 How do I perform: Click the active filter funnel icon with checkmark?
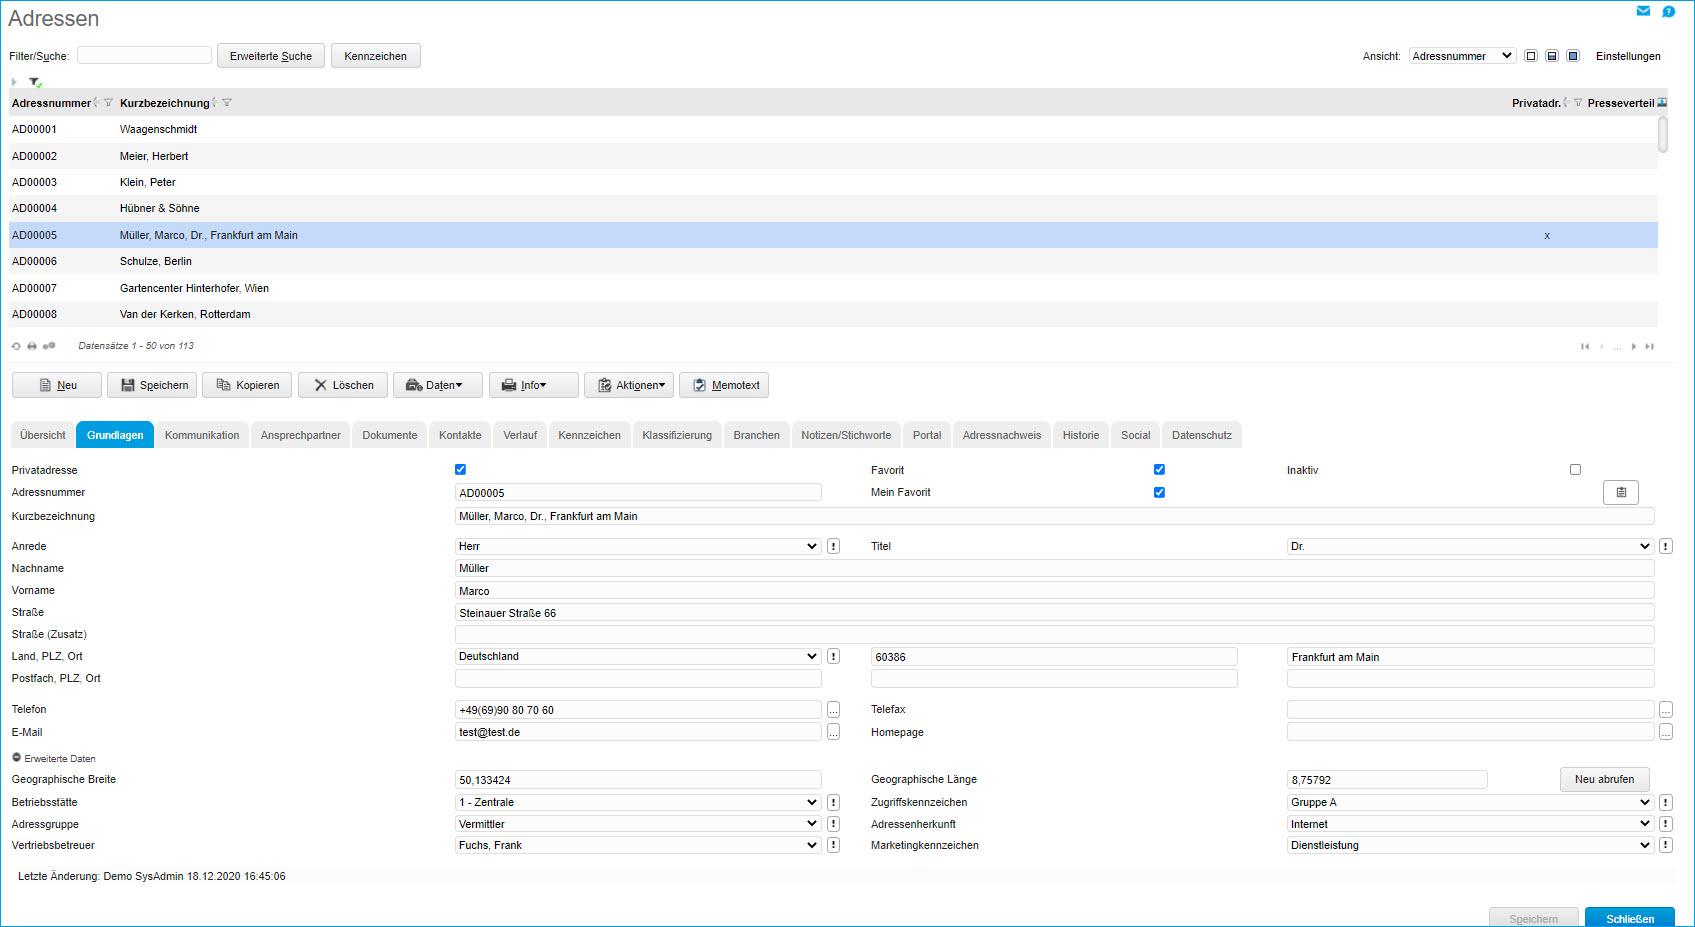point(35,82)
